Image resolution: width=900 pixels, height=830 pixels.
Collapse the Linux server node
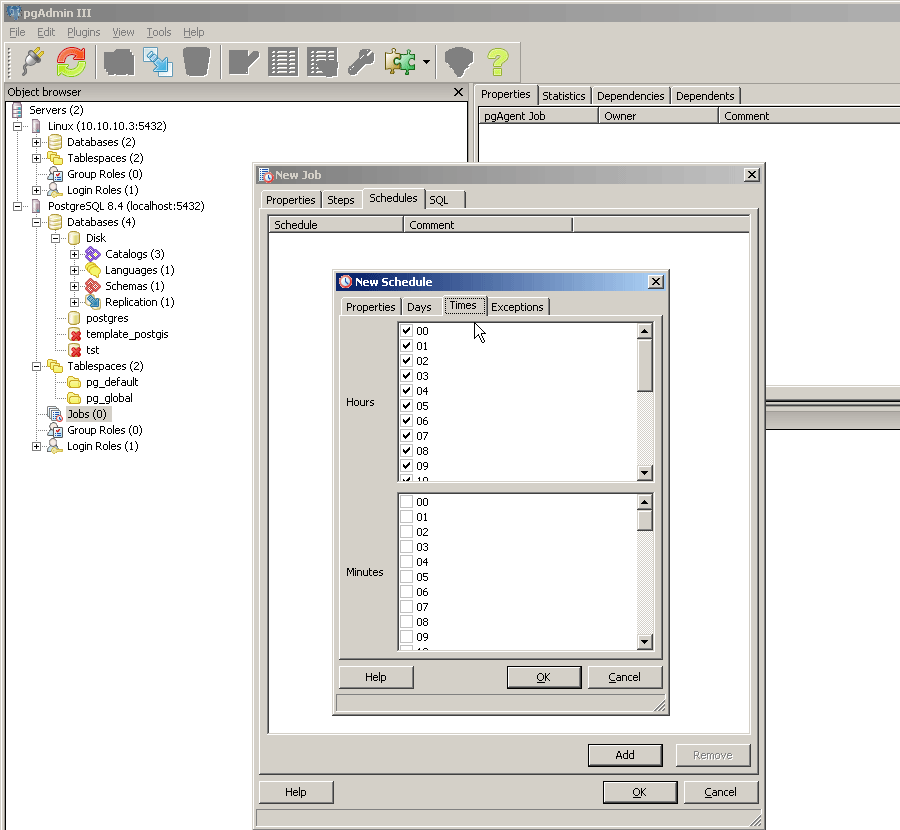click(x=17, y=126)
